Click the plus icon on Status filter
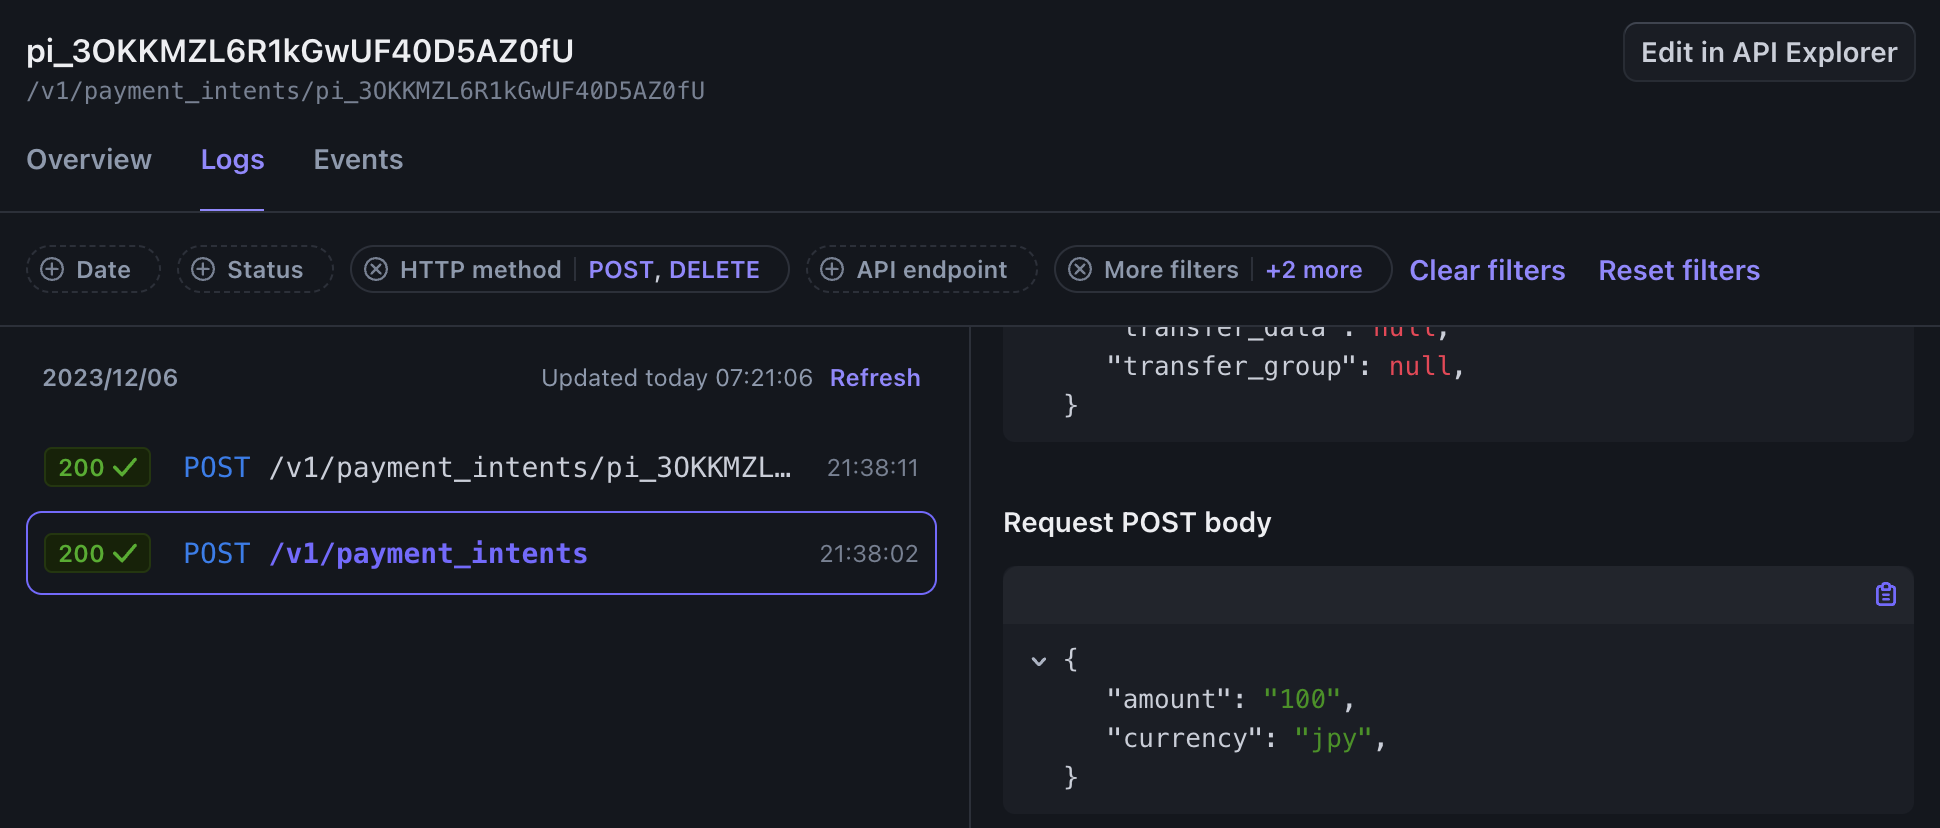The height and width of the screenshot is (828, 1940). click(x=203, y=270)
